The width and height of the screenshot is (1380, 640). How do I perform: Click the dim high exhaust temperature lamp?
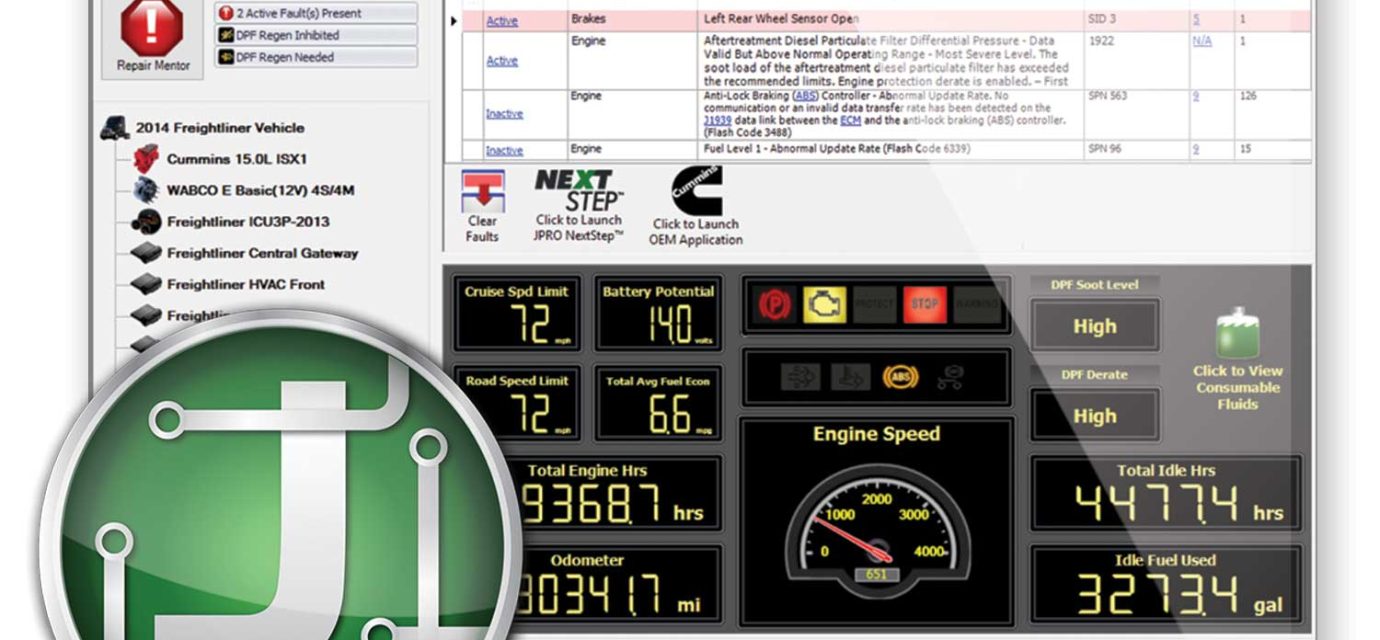point(850,377)
